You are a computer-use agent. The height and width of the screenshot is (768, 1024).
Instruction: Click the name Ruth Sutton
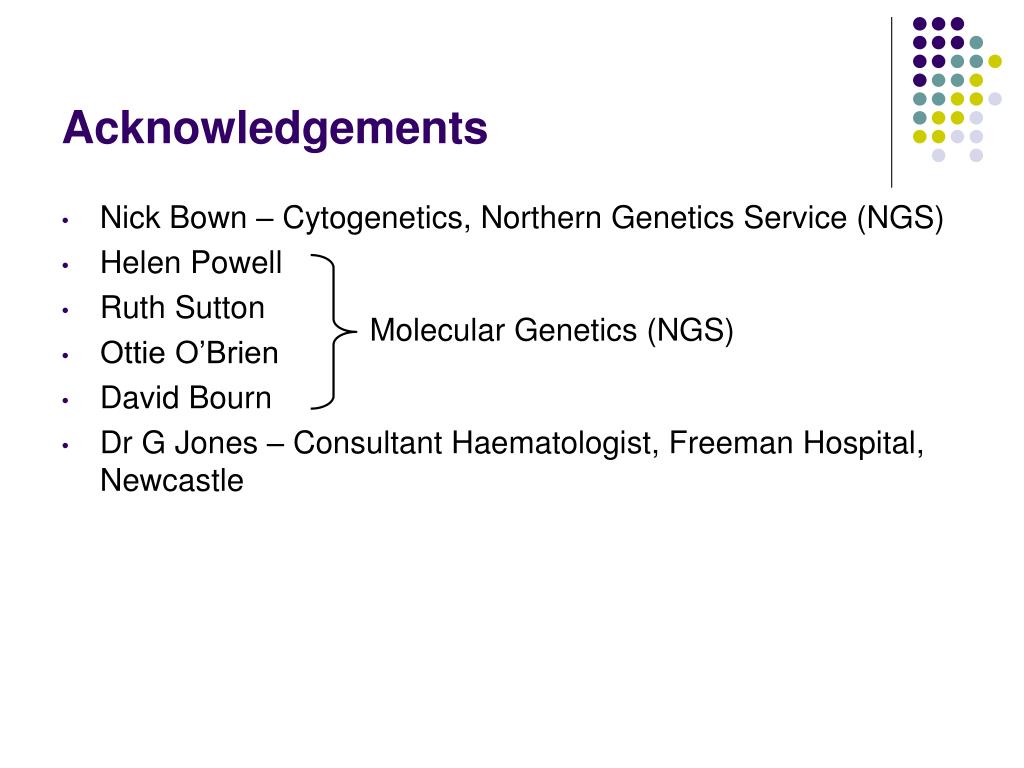tap(182, 308)
